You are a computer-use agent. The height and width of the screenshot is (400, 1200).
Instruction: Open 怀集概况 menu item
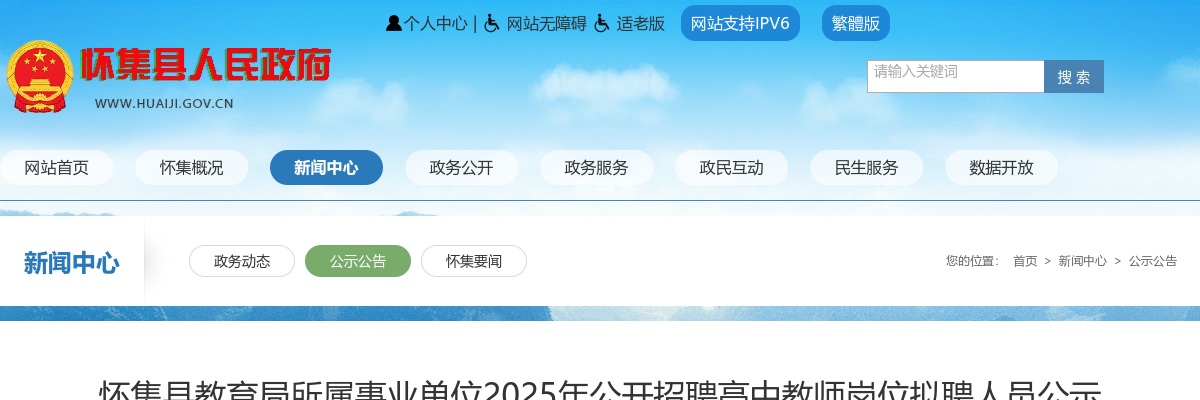click(x=192, y=168)
